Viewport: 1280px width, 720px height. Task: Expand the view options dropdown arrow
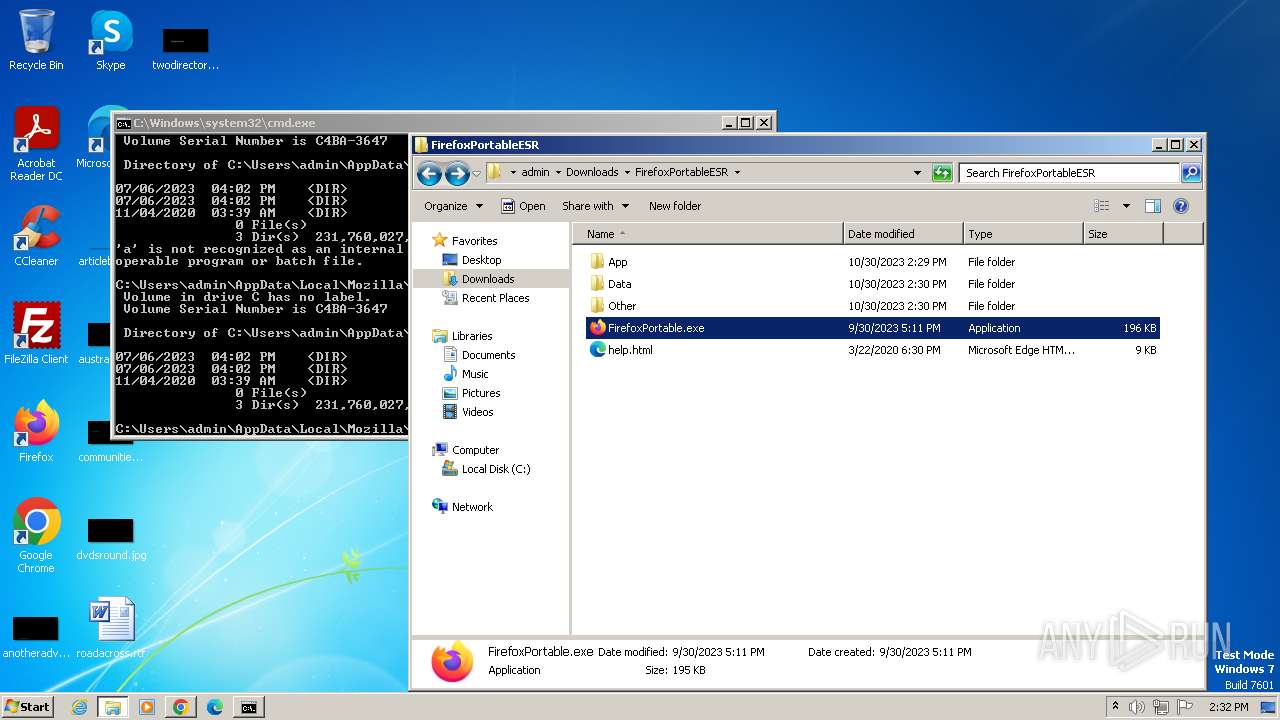[1126, 206]
